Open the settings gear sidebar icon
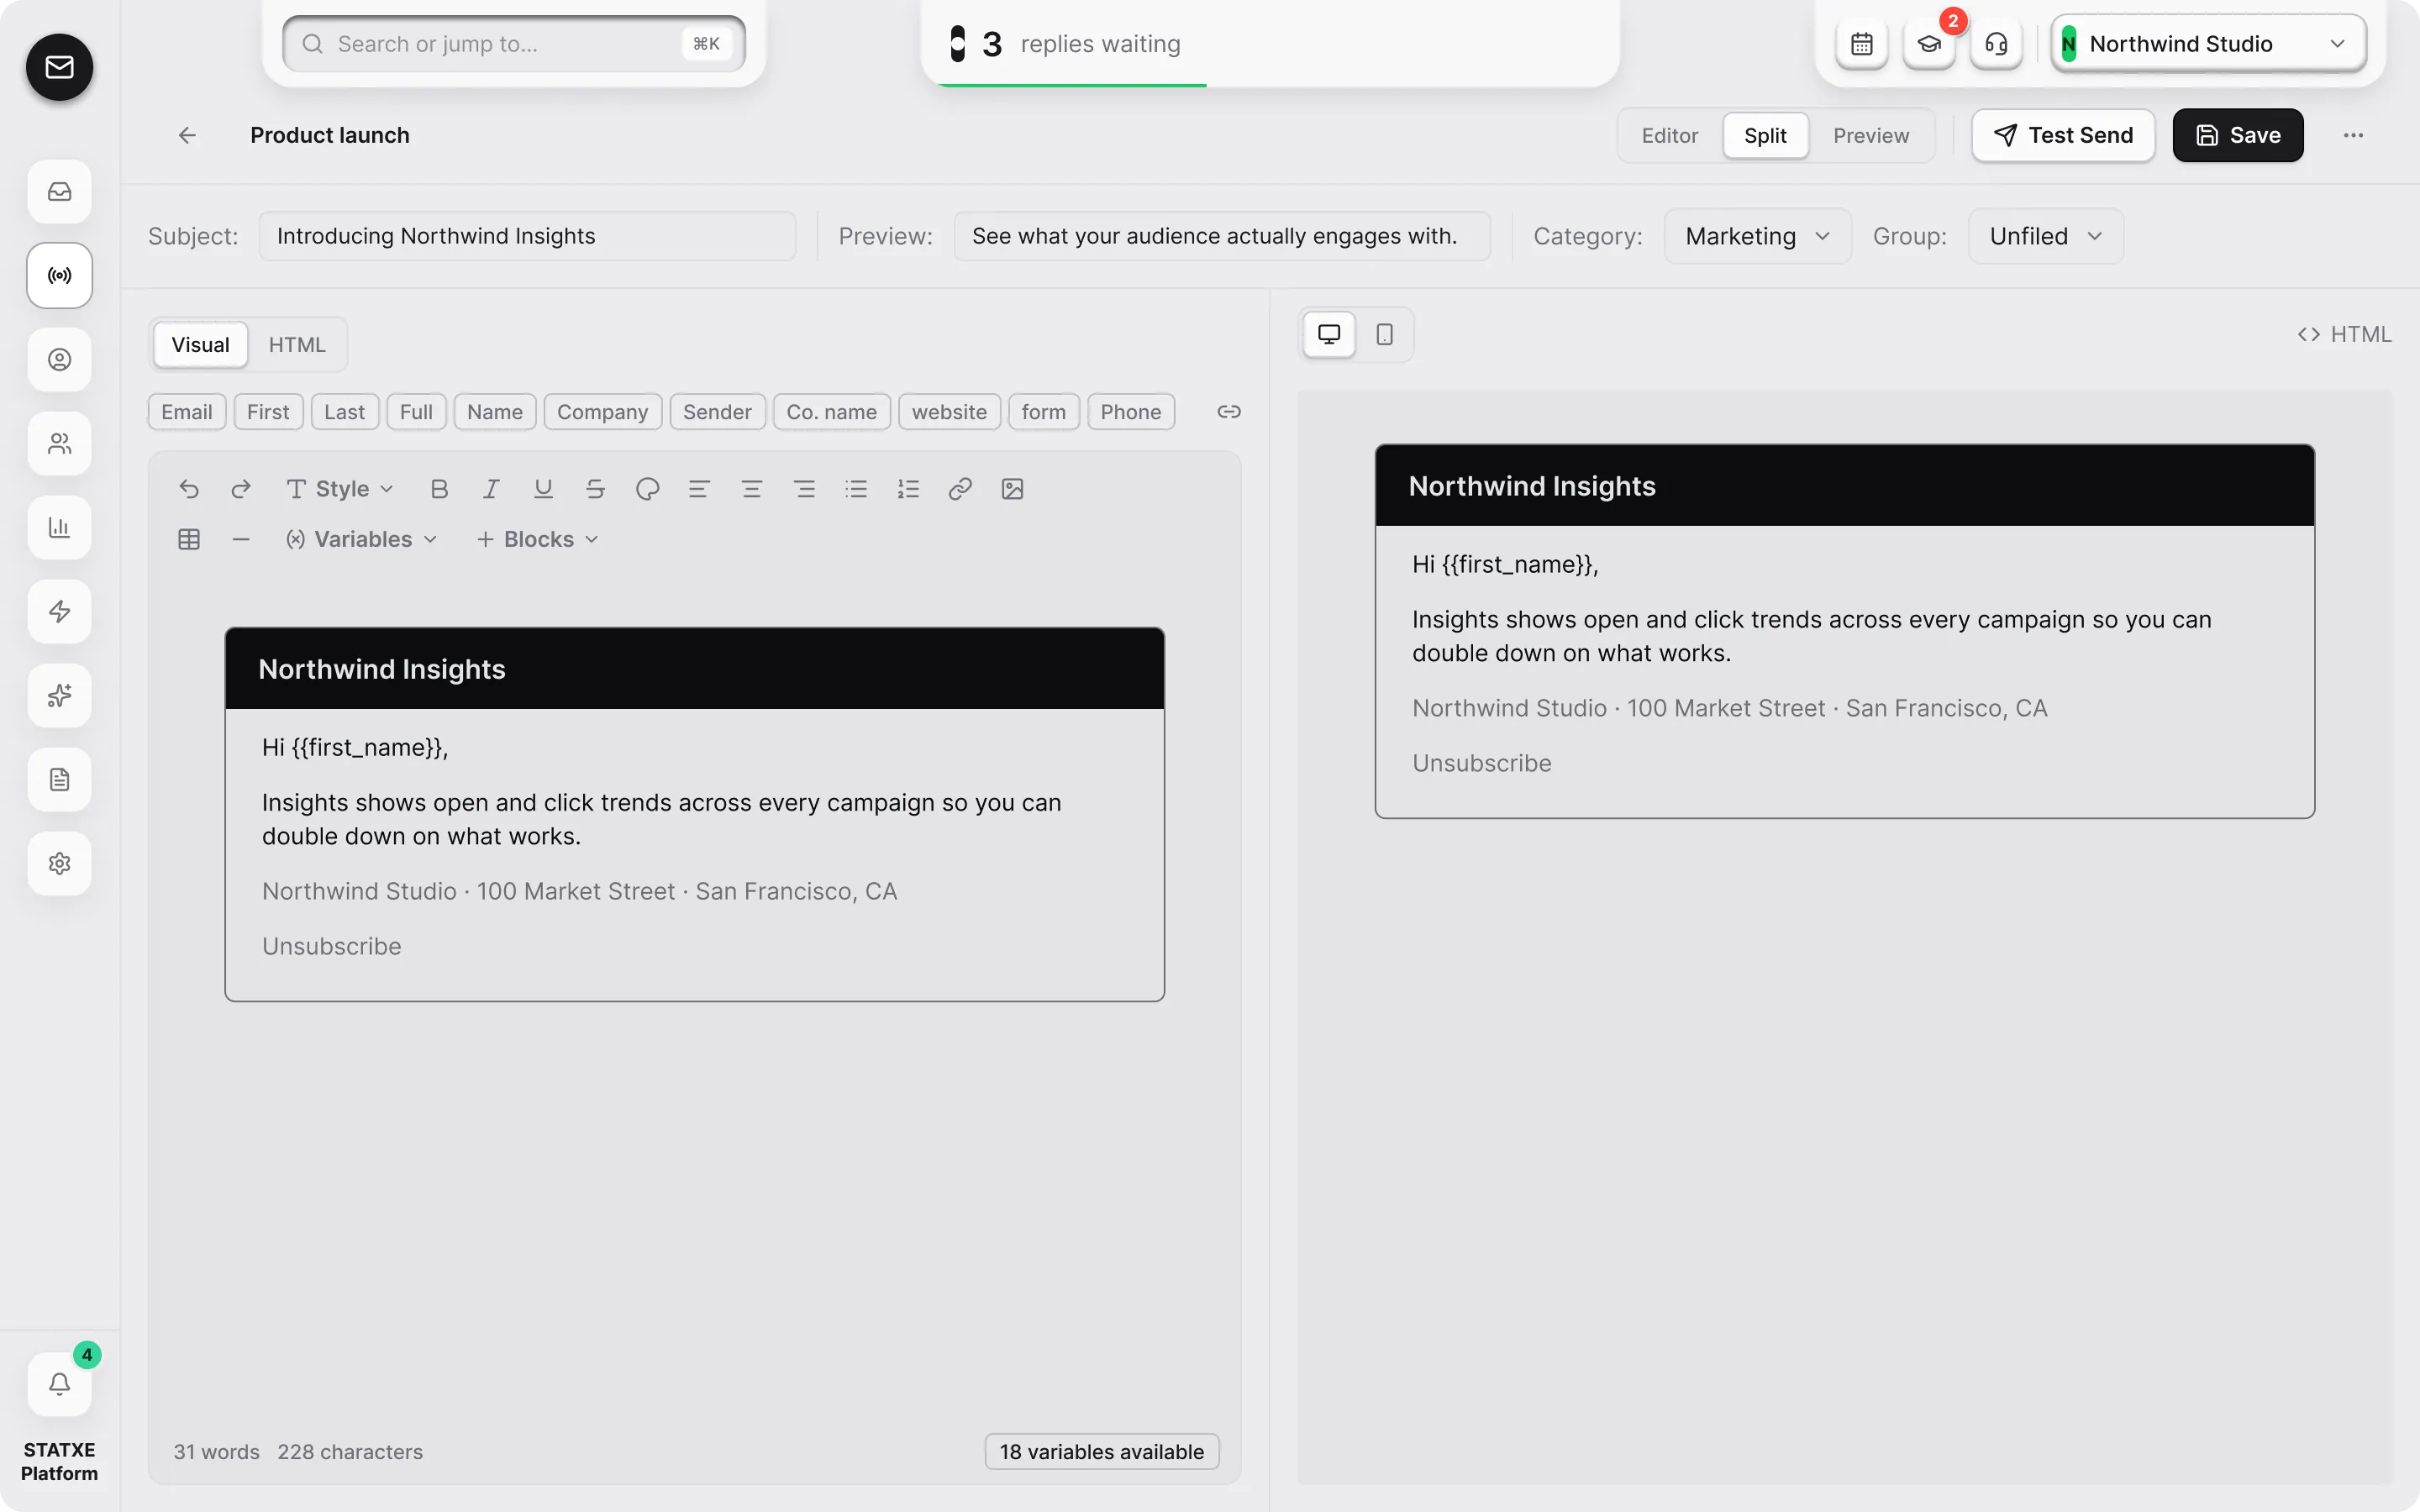Image resolution: width=2420 pixels, height=1512 pixels. tap(59, 863)
